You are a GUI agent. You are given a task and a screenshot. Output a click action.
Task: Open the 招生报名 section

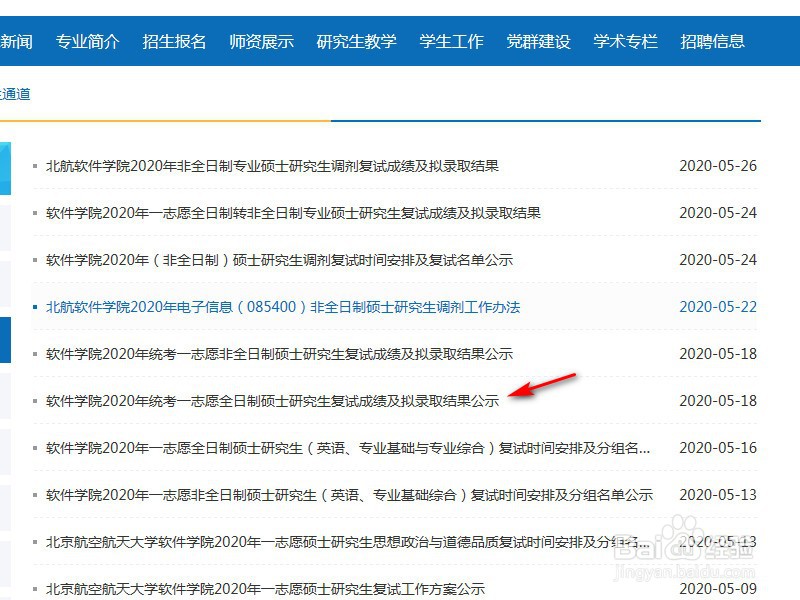[173, 42]
